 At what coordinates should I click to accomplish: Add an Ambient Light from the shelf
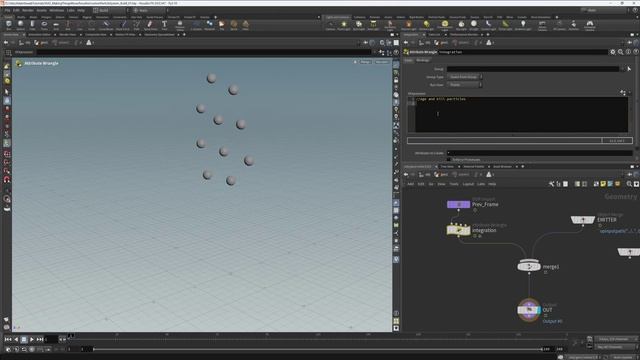pyautogui.click(x=523, y=25)
